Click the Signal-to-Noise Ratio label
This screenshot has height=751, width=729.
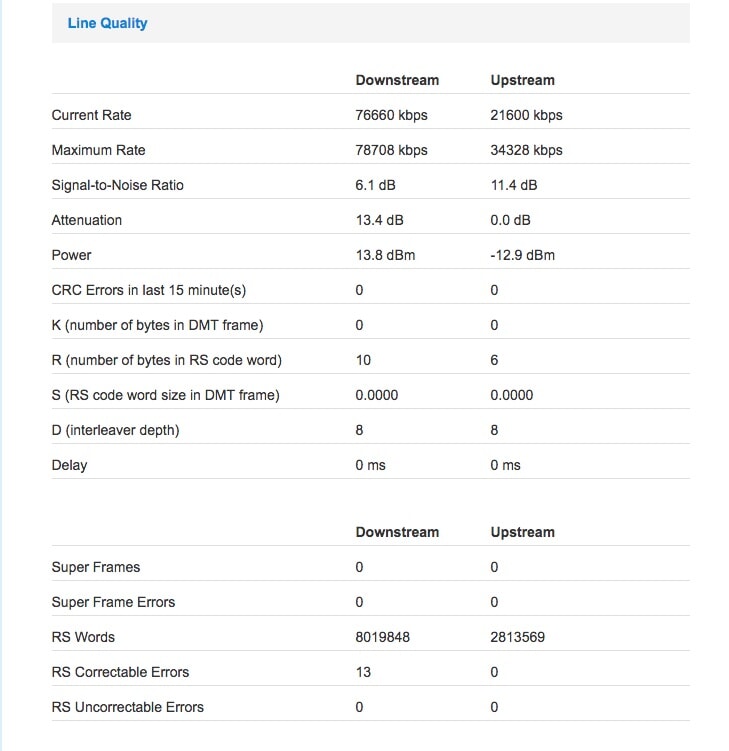117,185
